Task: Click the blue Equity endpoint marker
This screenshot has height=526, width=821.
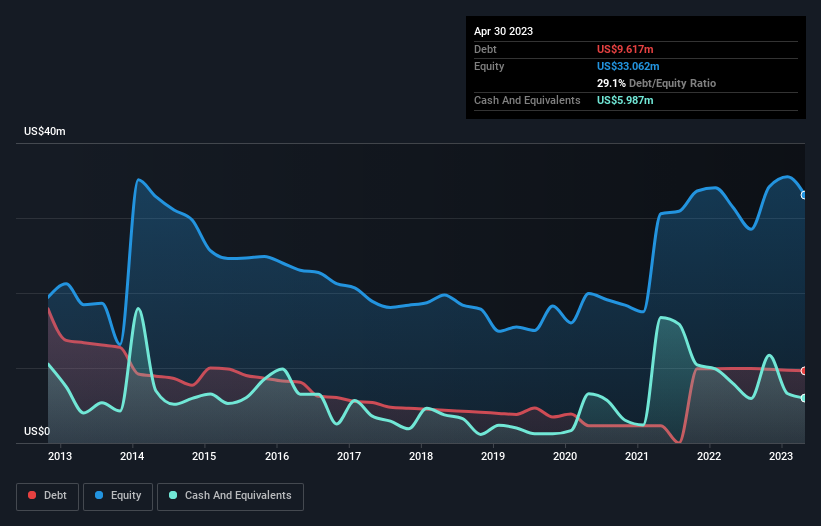Action: (804, 195)
